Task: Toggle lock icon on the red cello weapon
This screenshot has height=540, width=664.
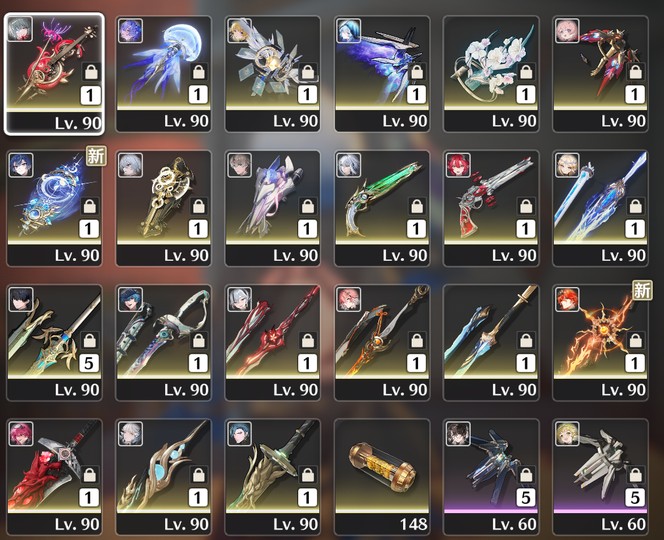Action: [x=91, y=72]
